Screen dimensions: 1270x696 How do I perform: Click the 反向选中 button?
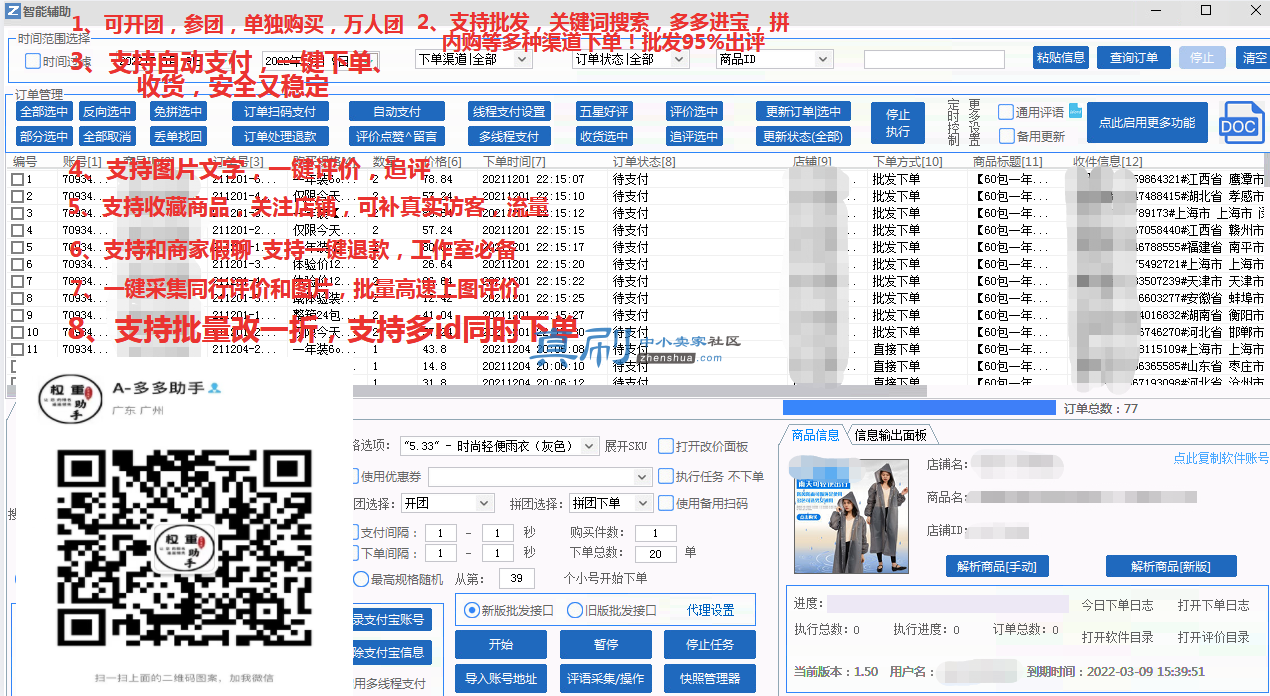(x=107, y=111)
